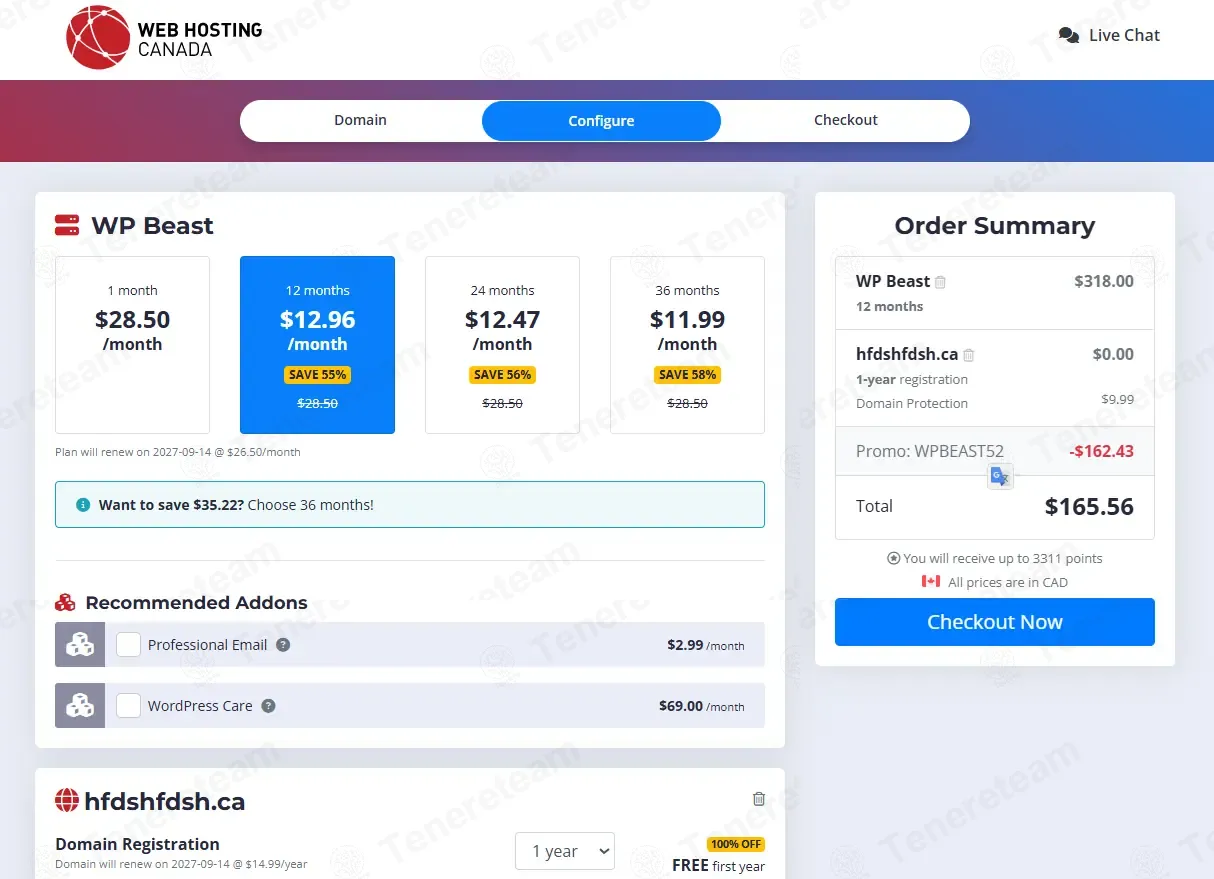Click the Order Summary heading
The width and height of the screenshot is (1214, 879).
click(995, 226)
